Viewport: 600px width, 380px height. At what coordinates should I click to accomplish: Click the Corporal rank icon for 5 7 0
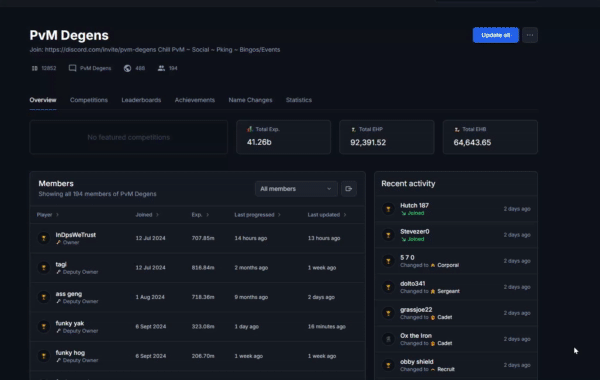click(433, 265)
